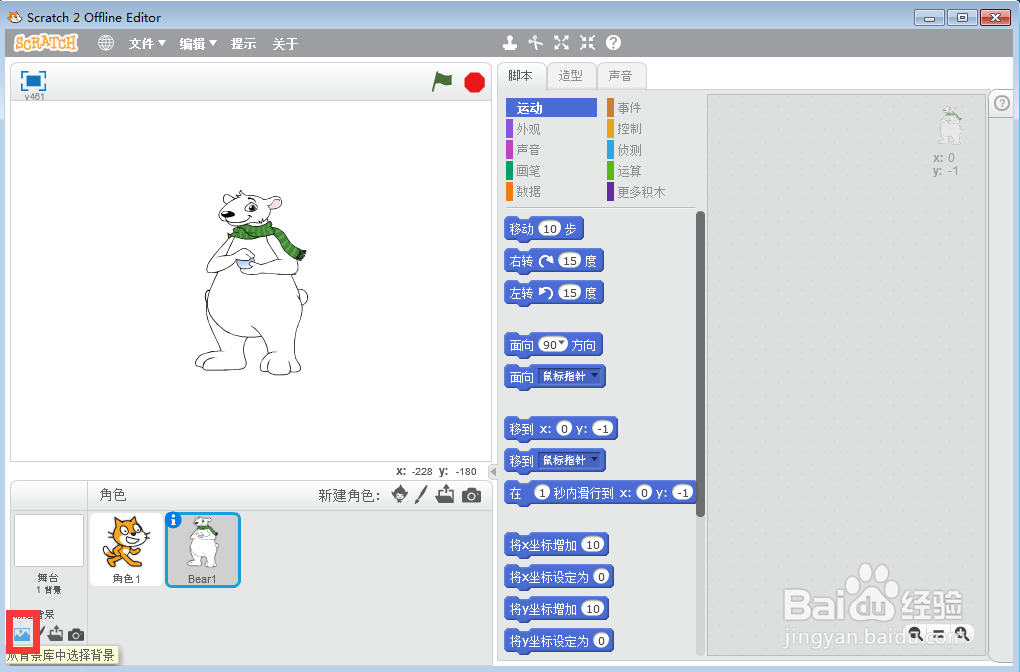Select the stamp duplicate tool
This screenshot has height=672, width=1020.
(x=510, y=43)
